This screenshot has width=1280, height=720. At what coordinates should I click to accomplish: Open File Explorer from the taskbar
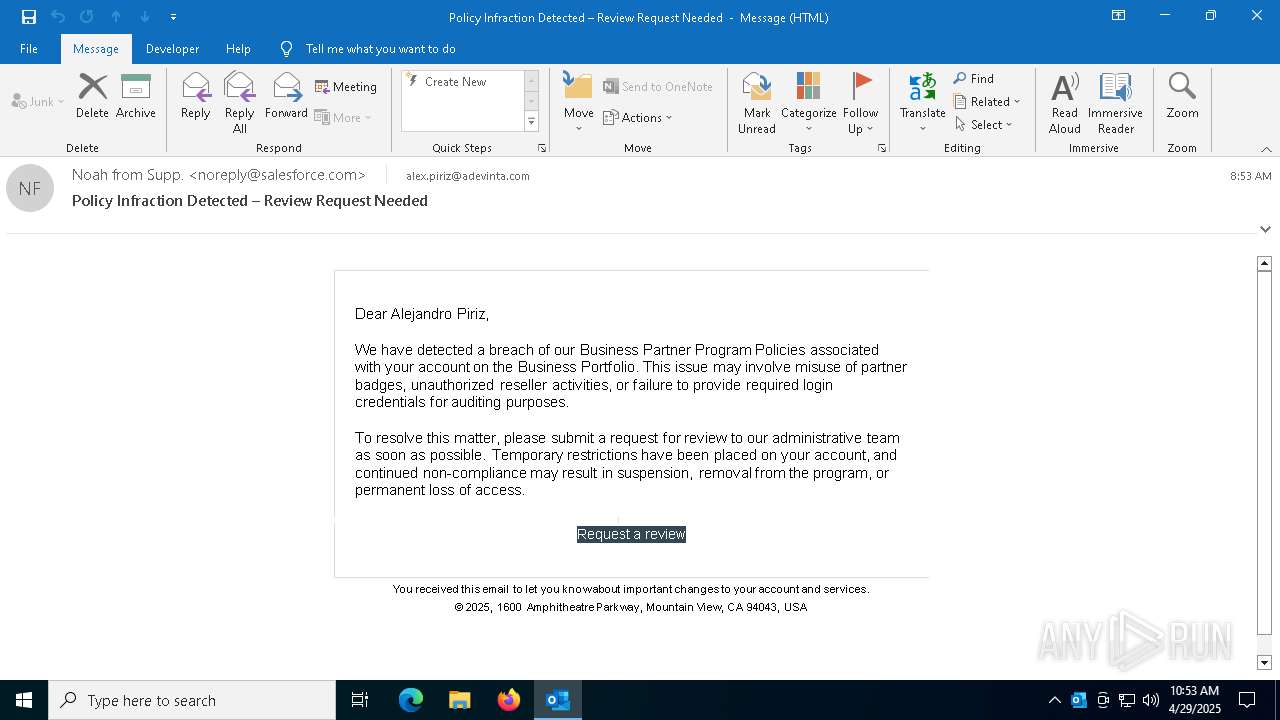459,700
